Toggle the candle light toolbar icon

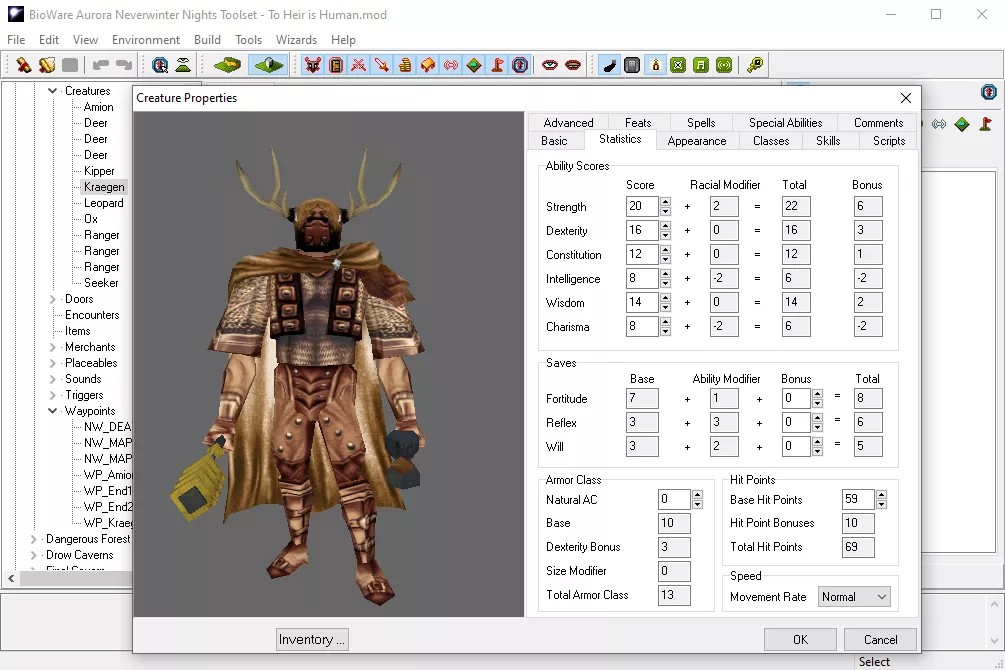(655, 65)
